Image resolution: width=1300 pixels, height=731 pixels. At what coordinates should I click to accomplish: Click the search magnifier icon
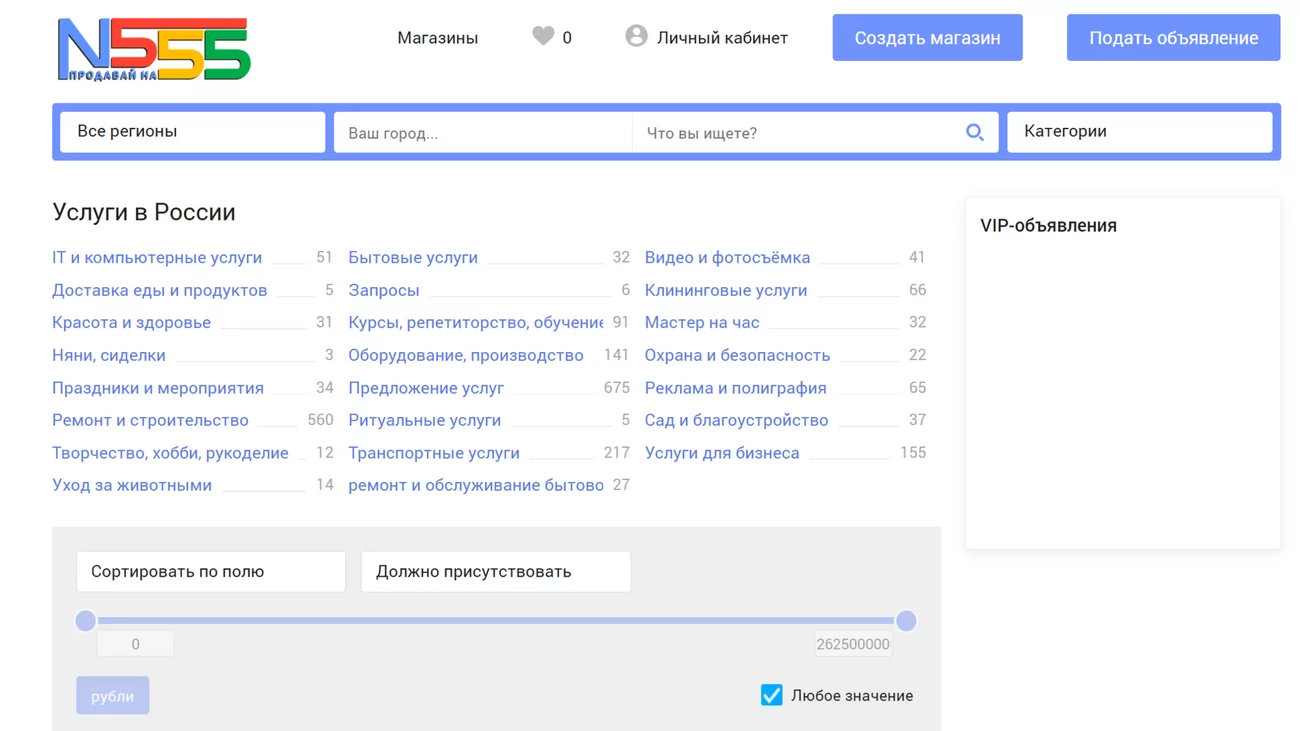974,132
